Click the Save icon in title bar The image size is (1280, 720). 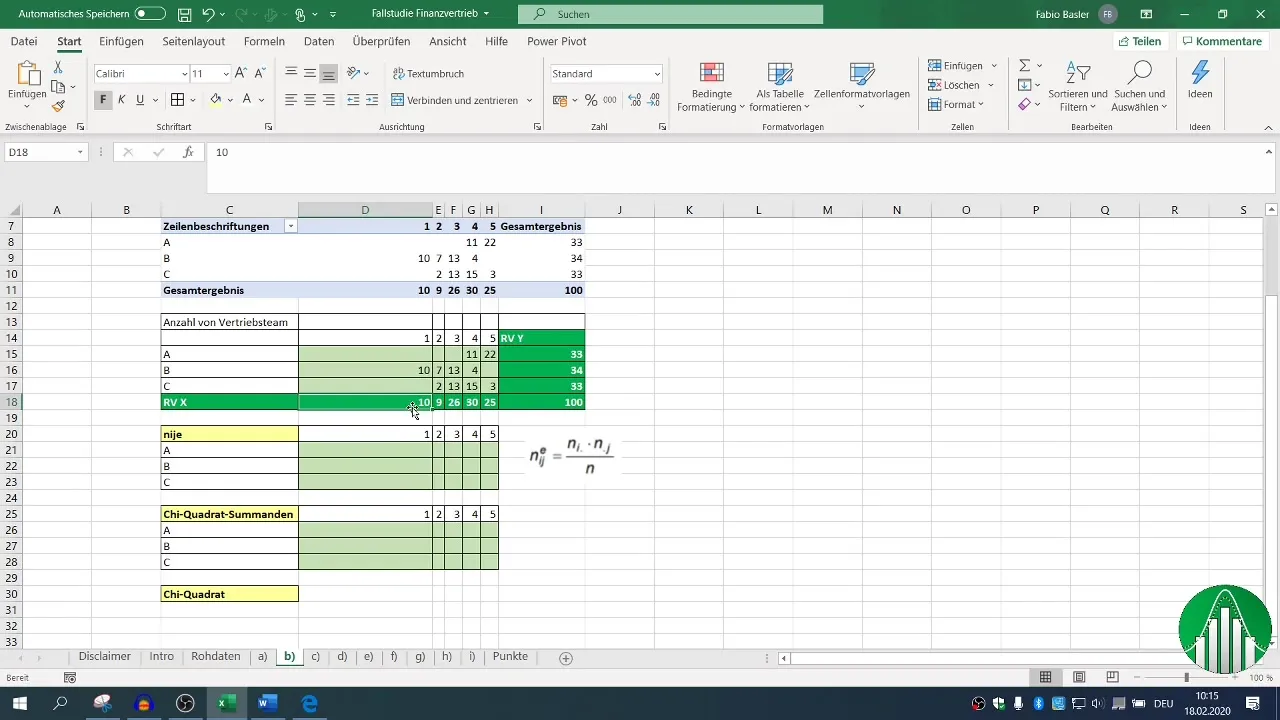click(x=184, y=15)
